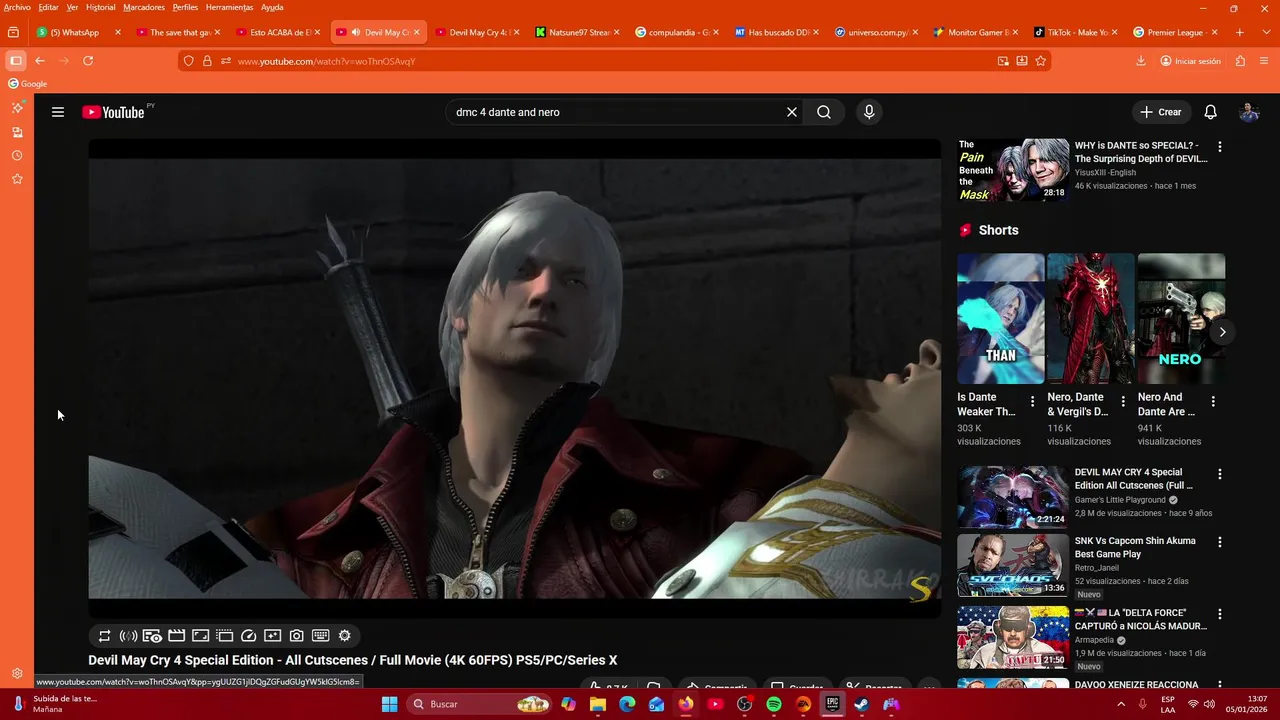Open options for Nero And Dante Are short
Image resolution: width=1280 pixels, height=720 pixels.
coord(1213,401)
